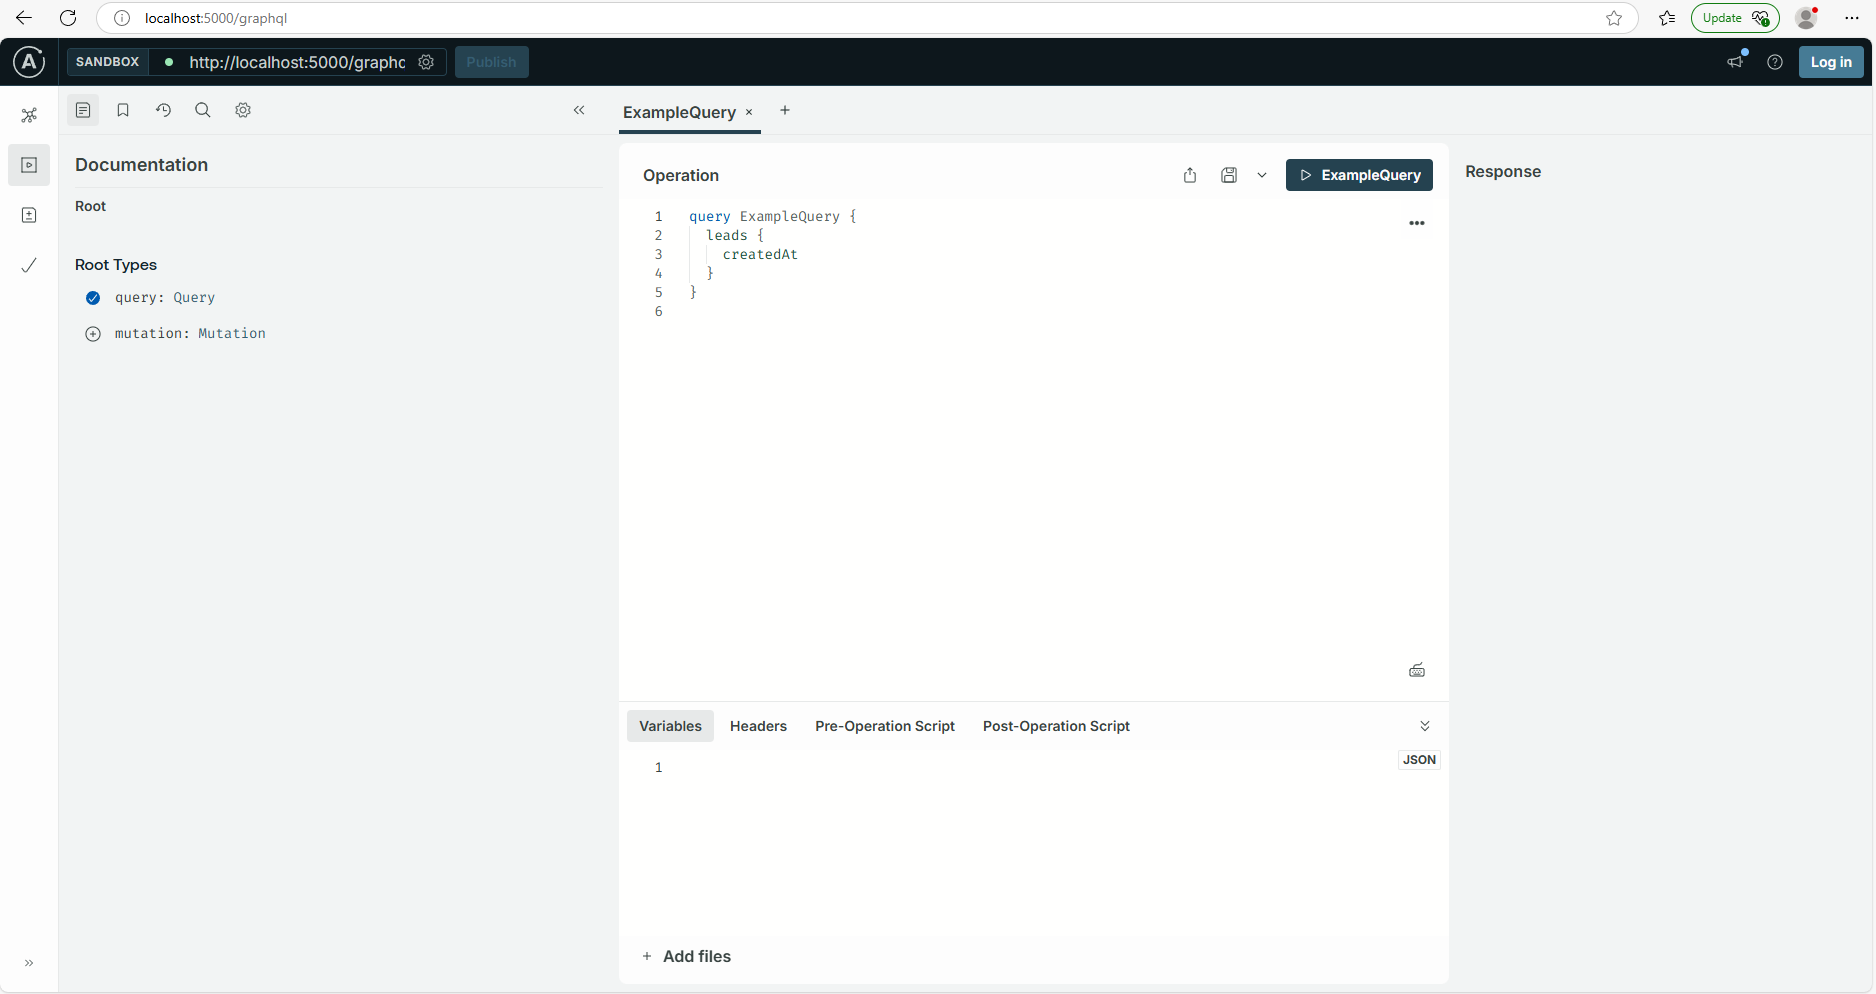Open connection settings gear next to endpoint URL
Screen dimensions: 1876x994
(426, 62)
